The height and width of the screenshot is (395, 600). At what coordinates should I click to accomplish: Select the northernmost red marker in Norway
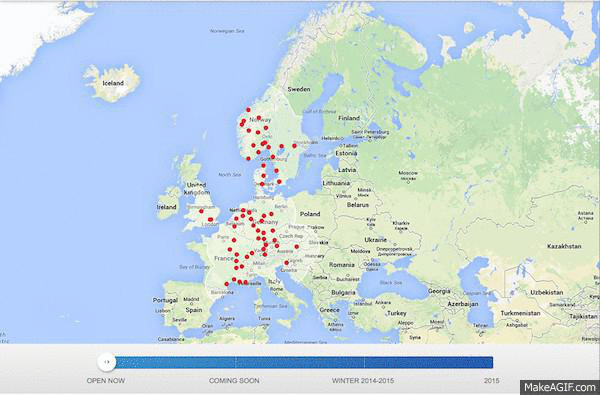point(248,110)
